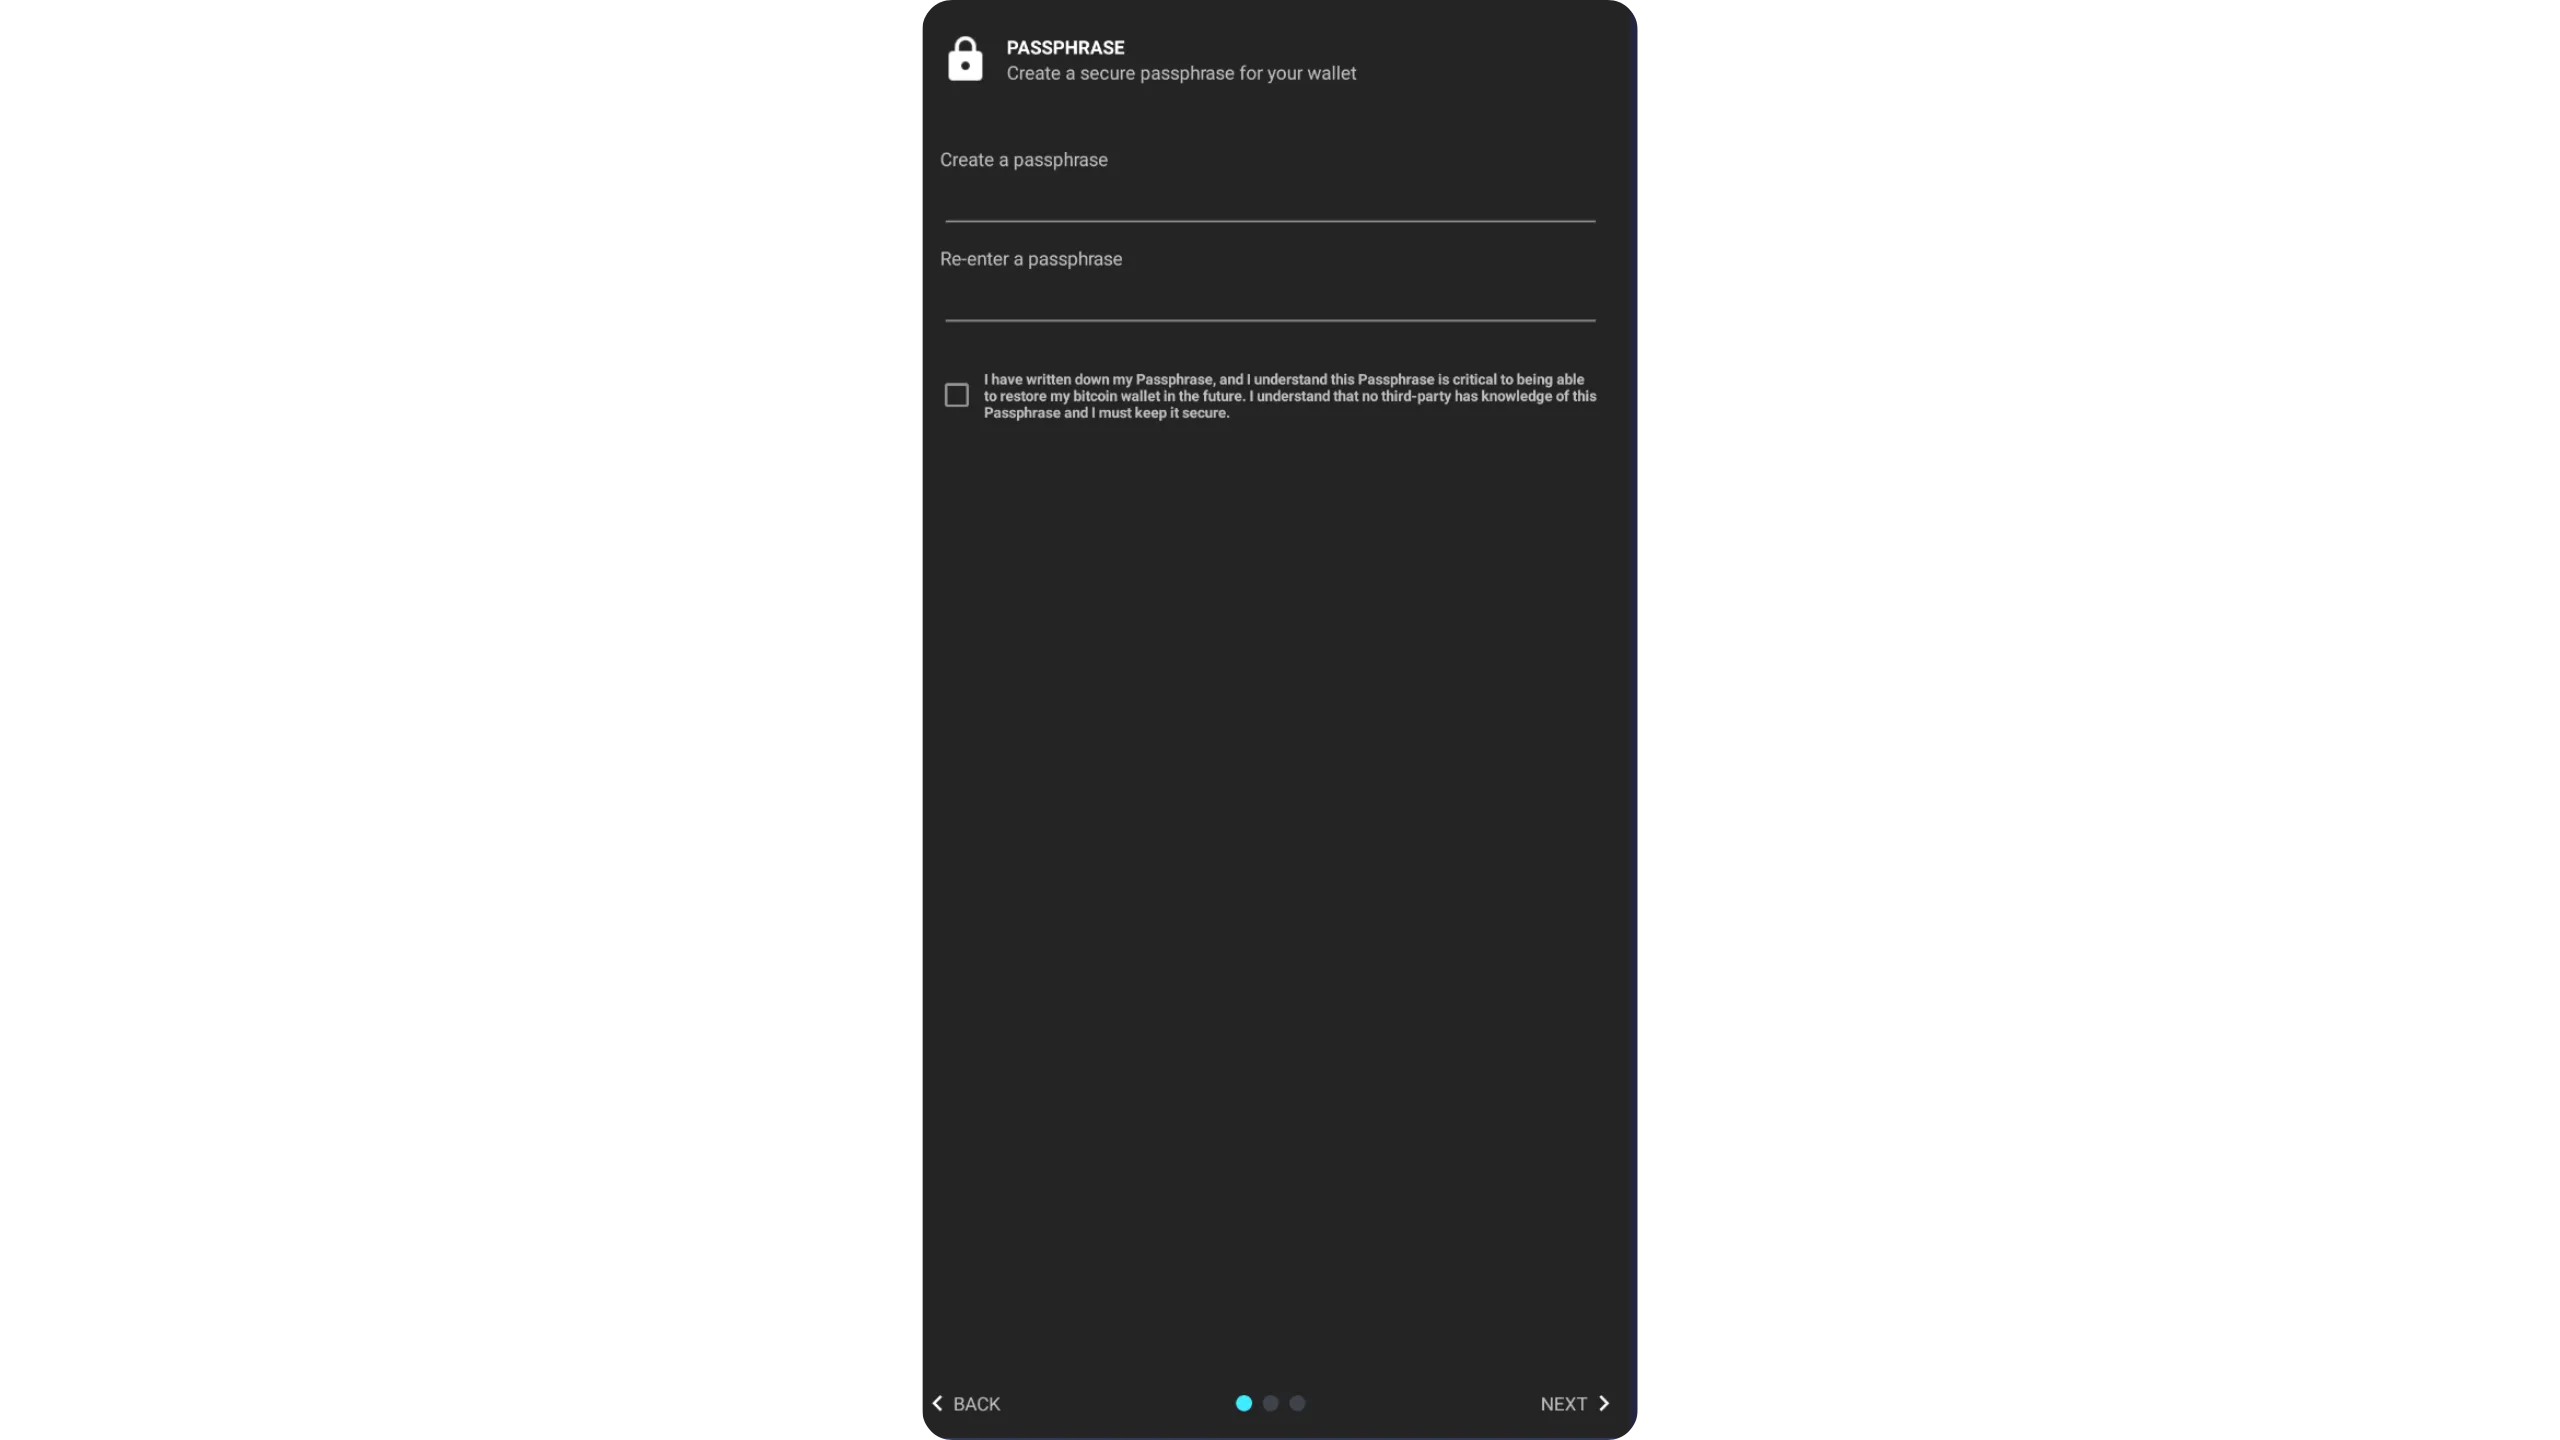Image resolution: width=2560 pixels, height=1440 pixels.
Task: Click the white padlock icon
Action: click(x=965, y=59)
